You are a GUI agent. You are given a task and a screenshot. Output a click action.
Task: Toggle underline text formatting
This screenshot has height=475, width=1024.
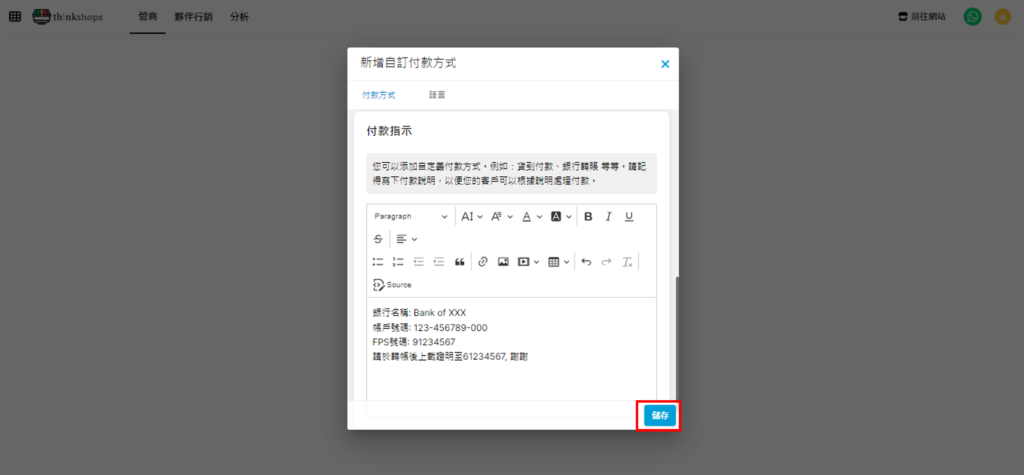629,216
